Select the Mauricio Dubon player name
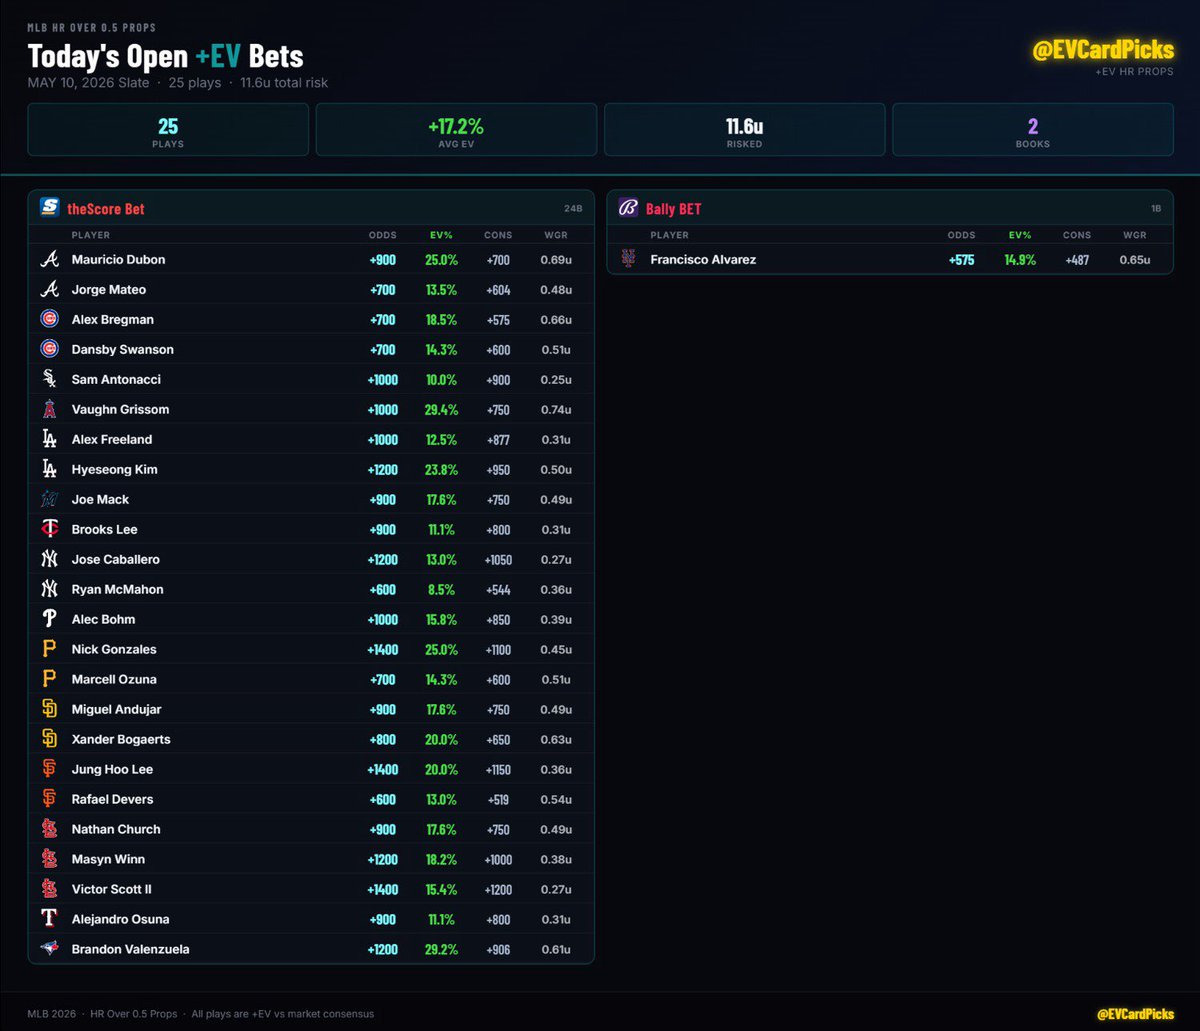The image size is (1200, 1031). click(118, 259)
